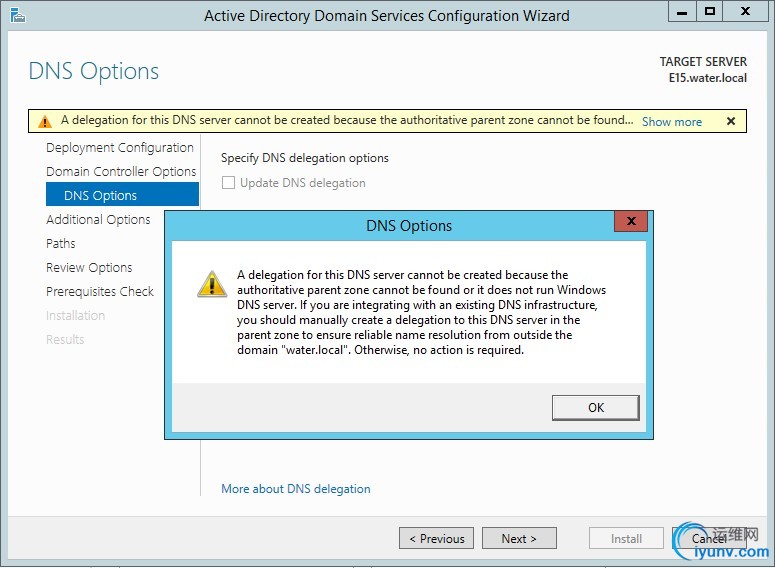Maximize the Configuration Wizard window
The image size is (775, 568).
(710, 11)
